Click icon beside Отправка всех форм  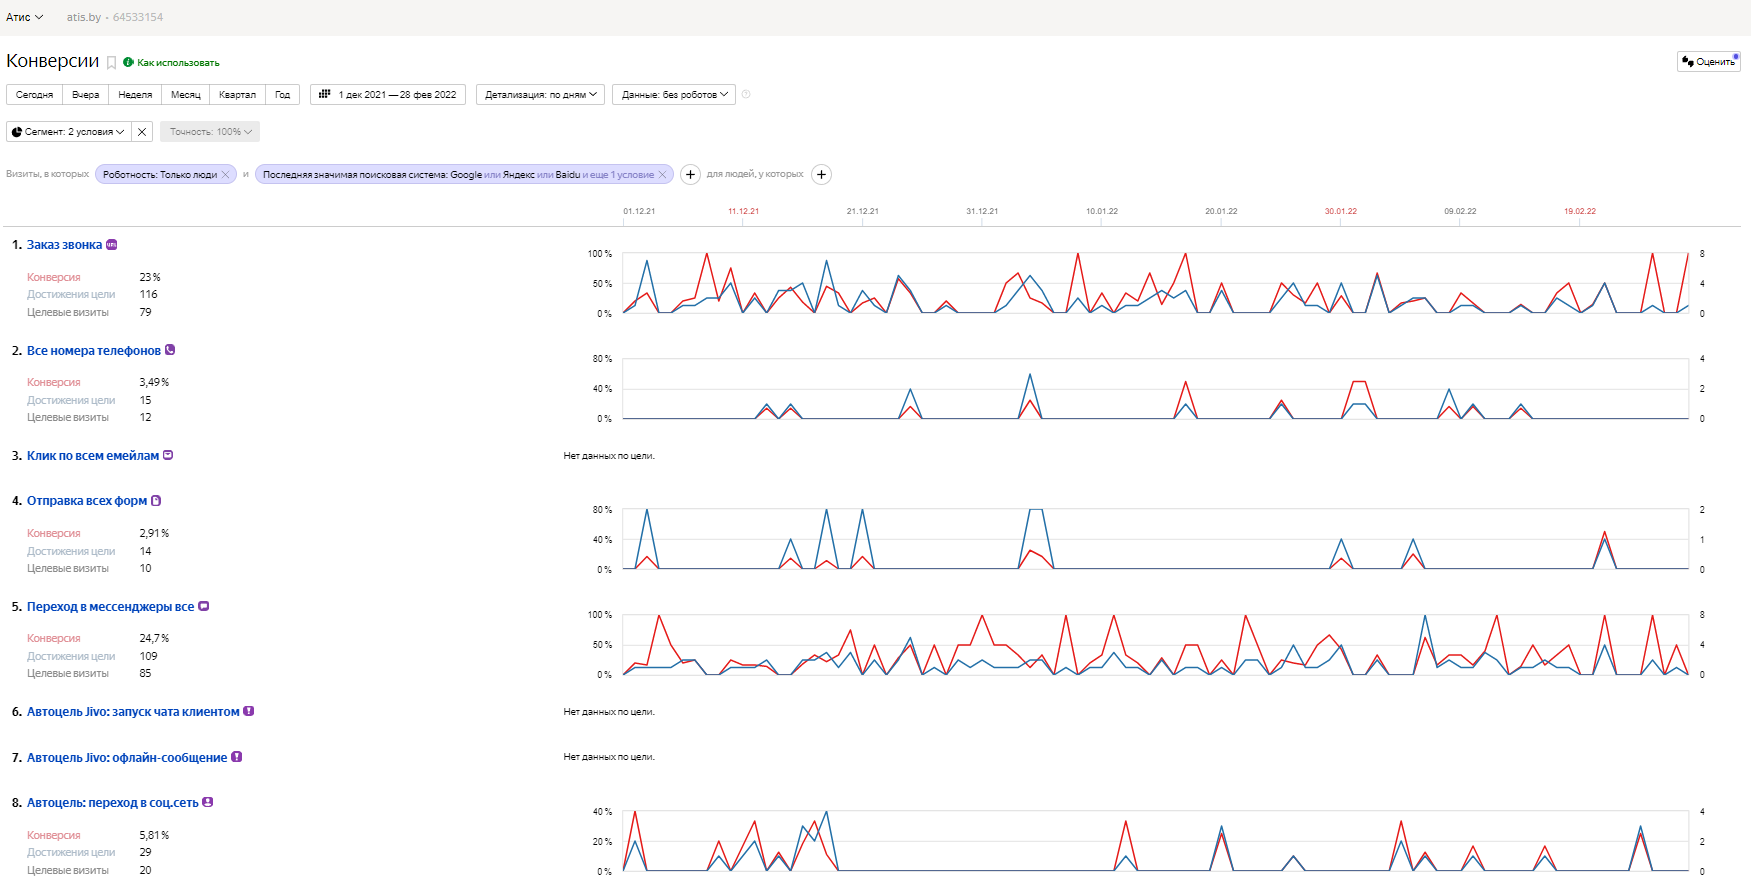pos(156,500)
